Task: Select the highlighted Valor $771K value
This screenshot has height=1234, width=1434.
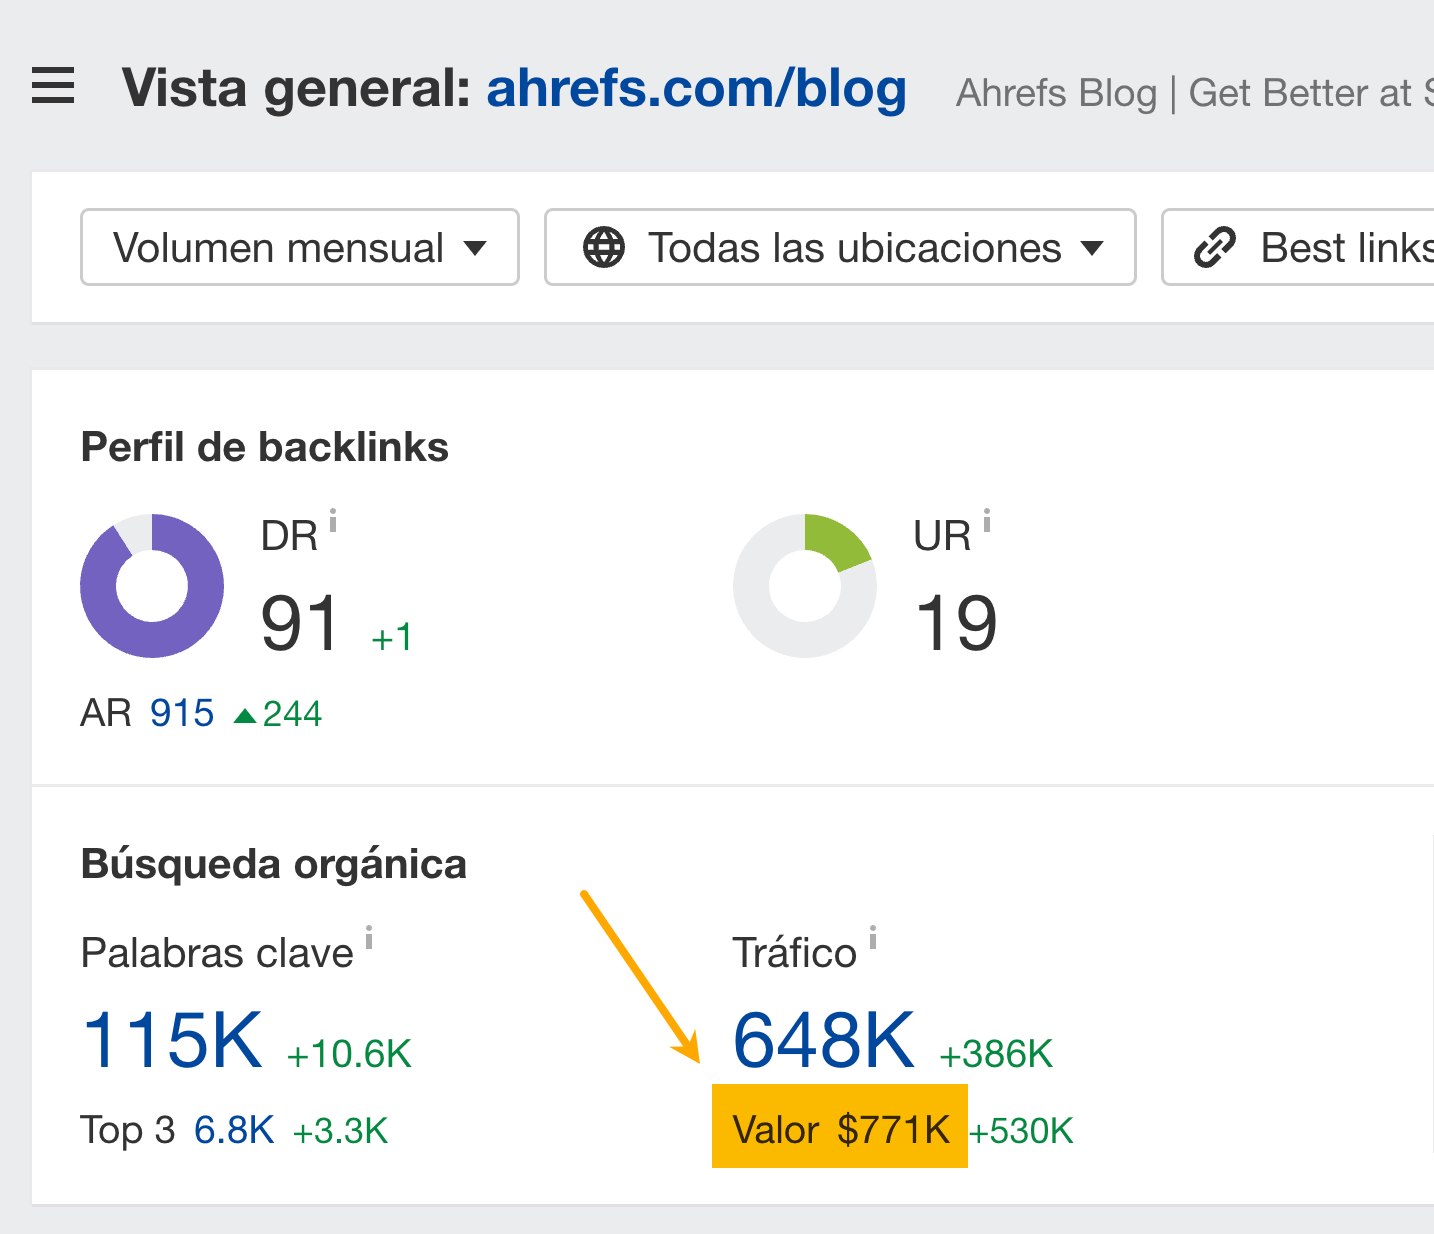Action: [840, 1129]
